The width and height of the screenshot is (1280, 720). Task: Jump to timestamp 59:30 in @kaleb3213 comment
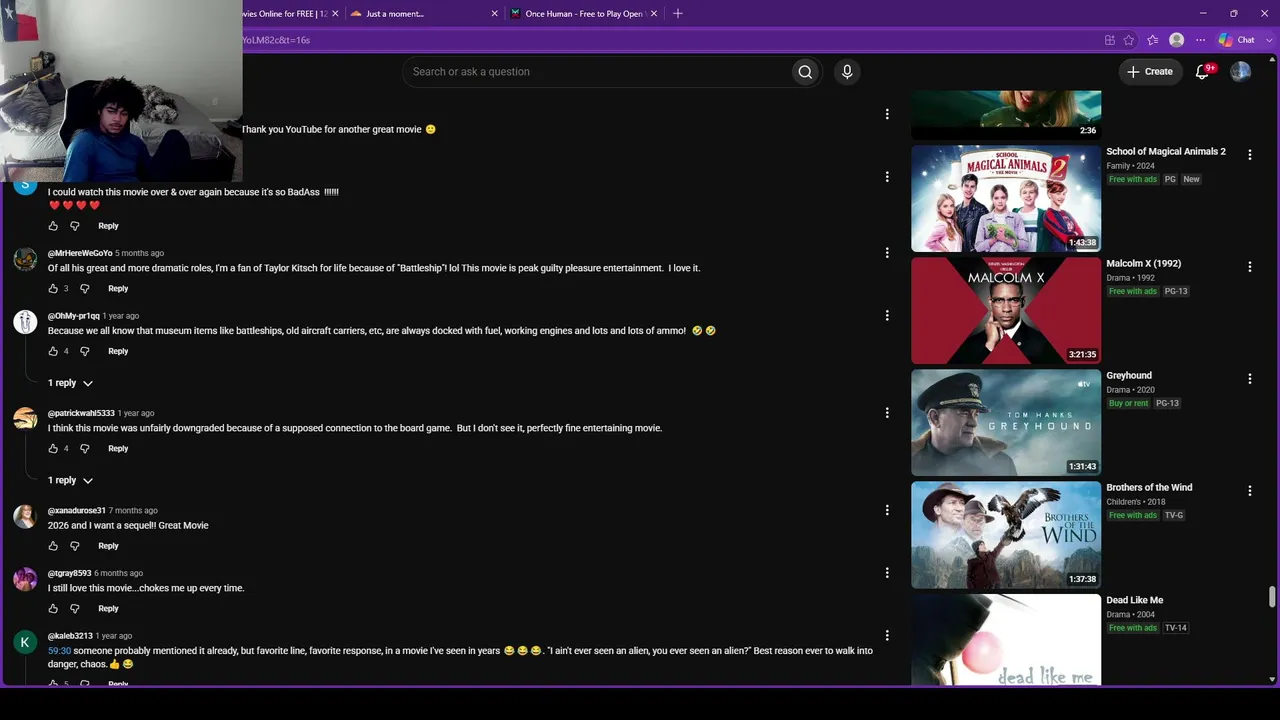59,651
